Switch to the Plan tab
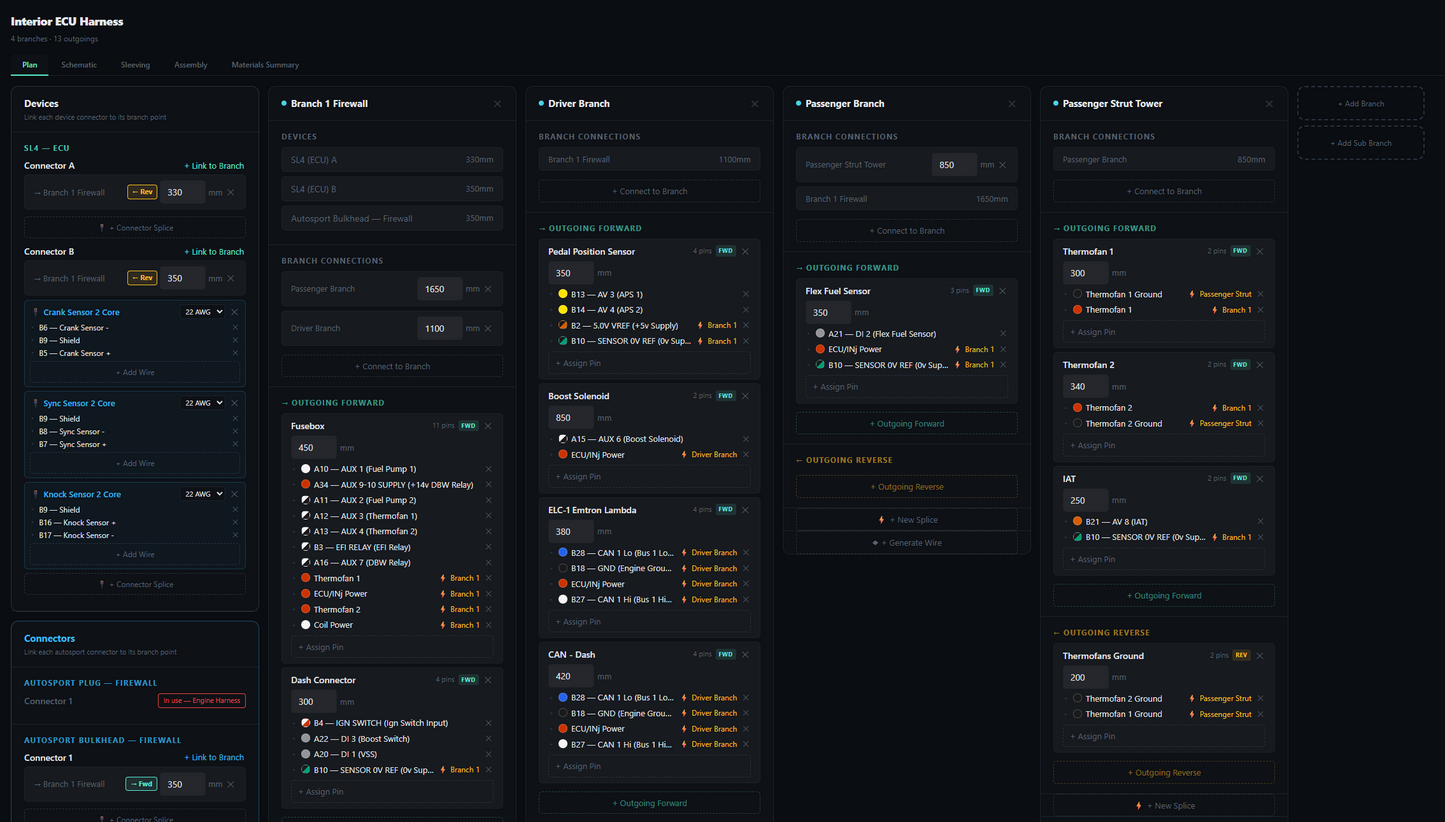 30,65
